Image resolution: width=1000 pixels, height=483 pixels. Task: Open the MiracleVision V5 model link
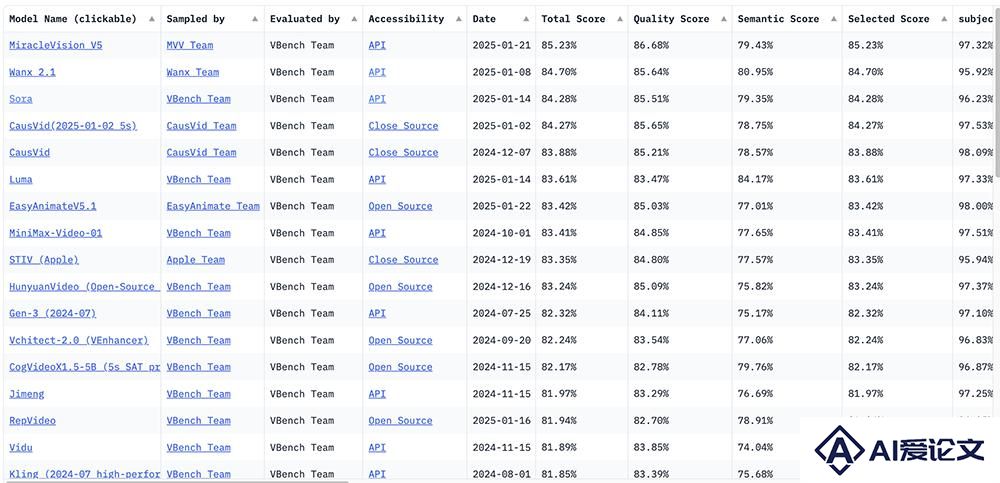pos(55,45)
